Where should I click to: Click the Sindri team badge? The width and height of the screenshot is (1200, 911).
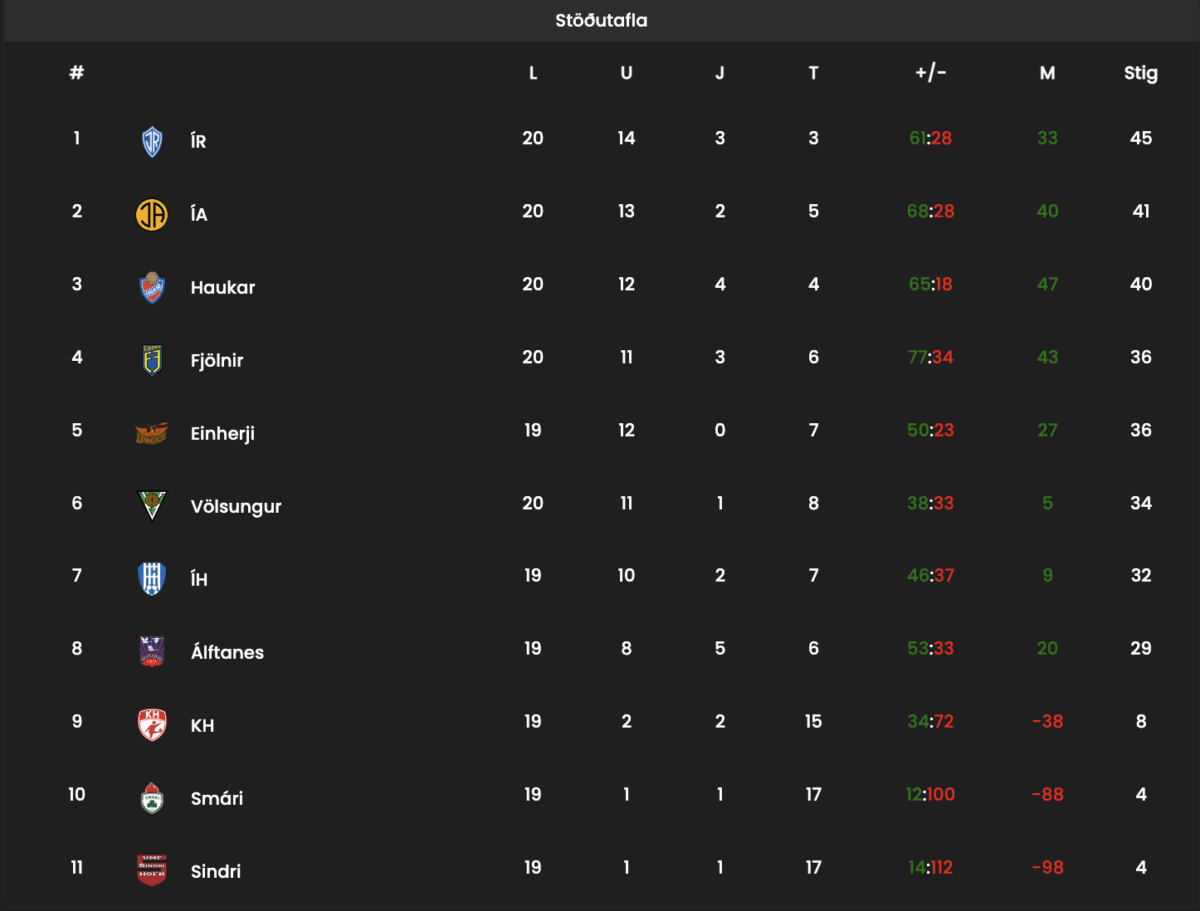tap(152, 871)
